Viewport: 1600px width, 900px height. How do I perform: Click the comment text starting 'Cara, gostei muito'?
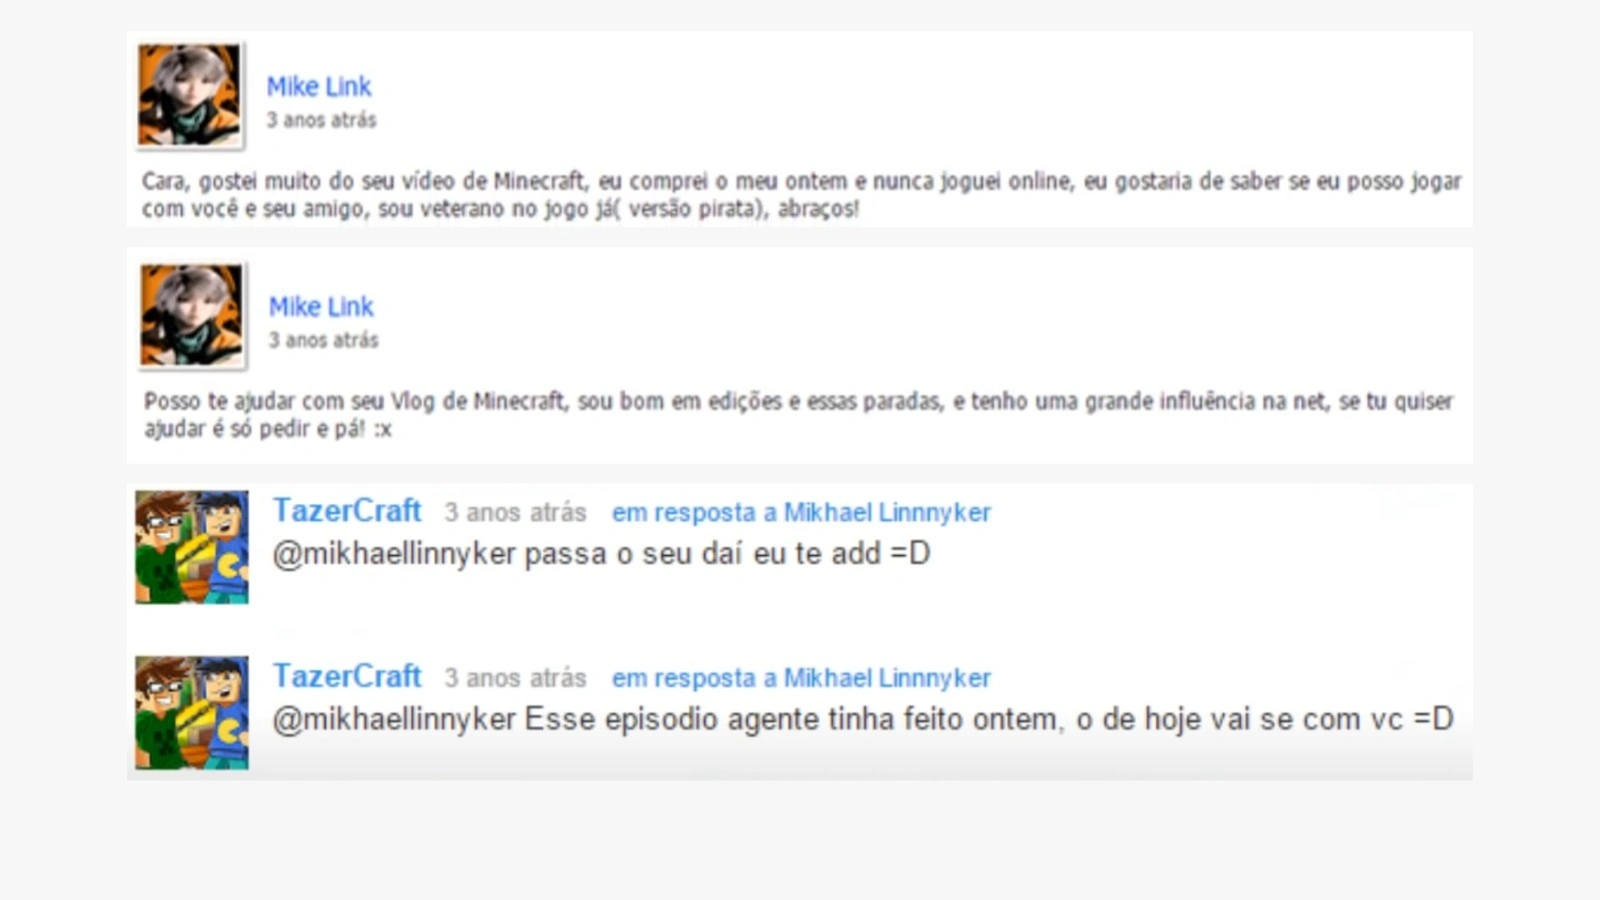point(801,195)
